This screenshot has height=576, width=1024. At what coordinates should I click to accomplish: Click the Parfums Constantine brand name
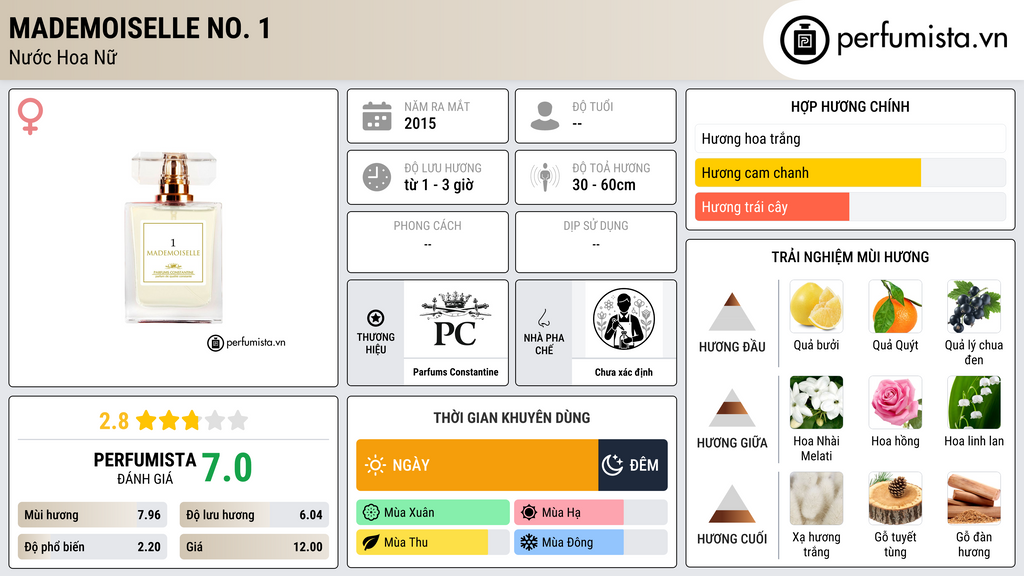coord(455,372)
